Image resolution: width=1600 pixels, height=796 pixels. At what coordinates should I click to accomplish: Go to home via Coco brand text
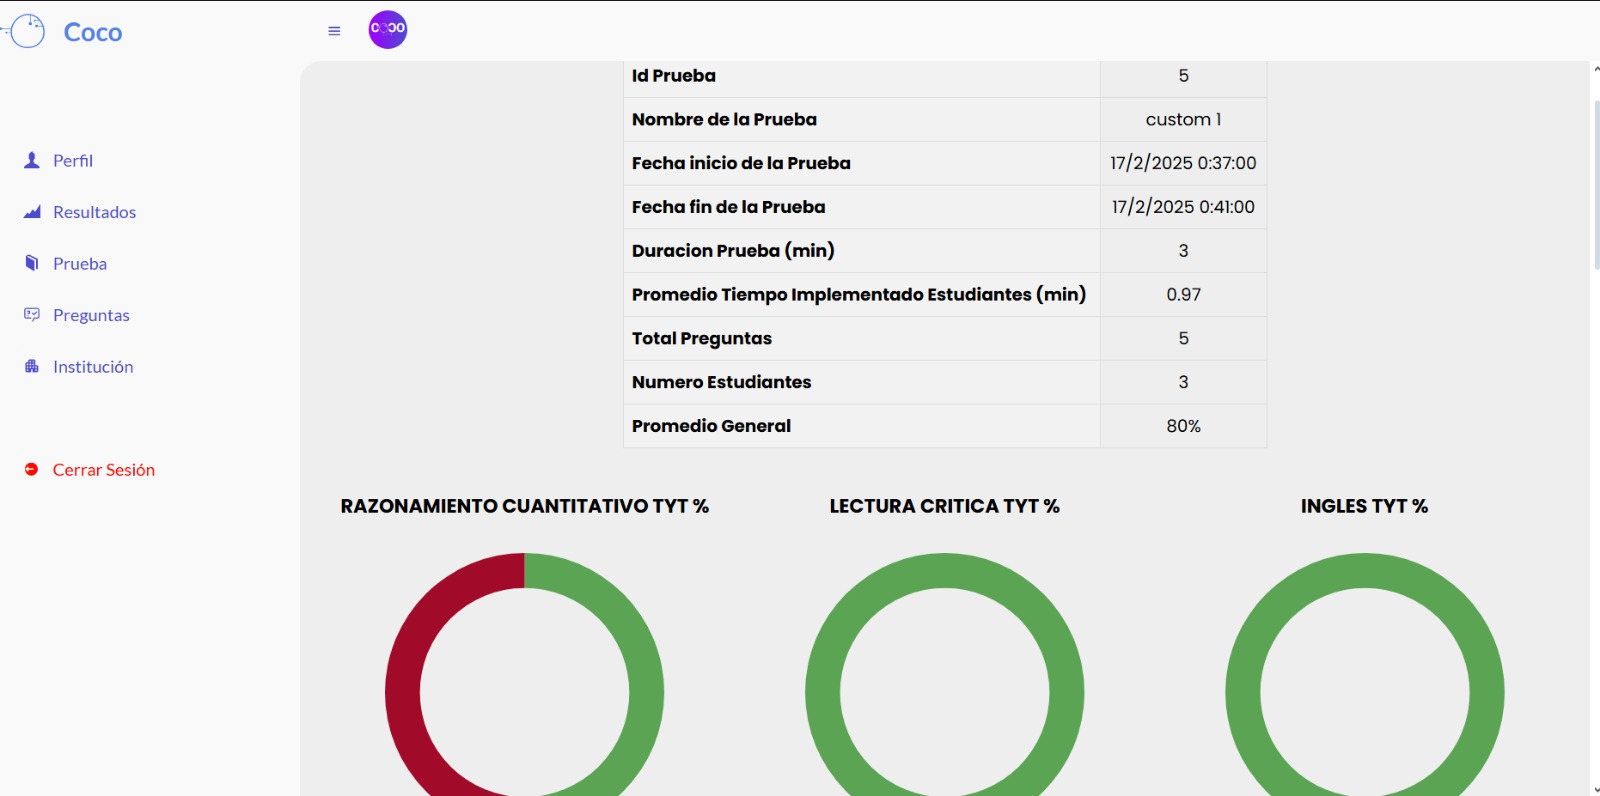(93, 33)
